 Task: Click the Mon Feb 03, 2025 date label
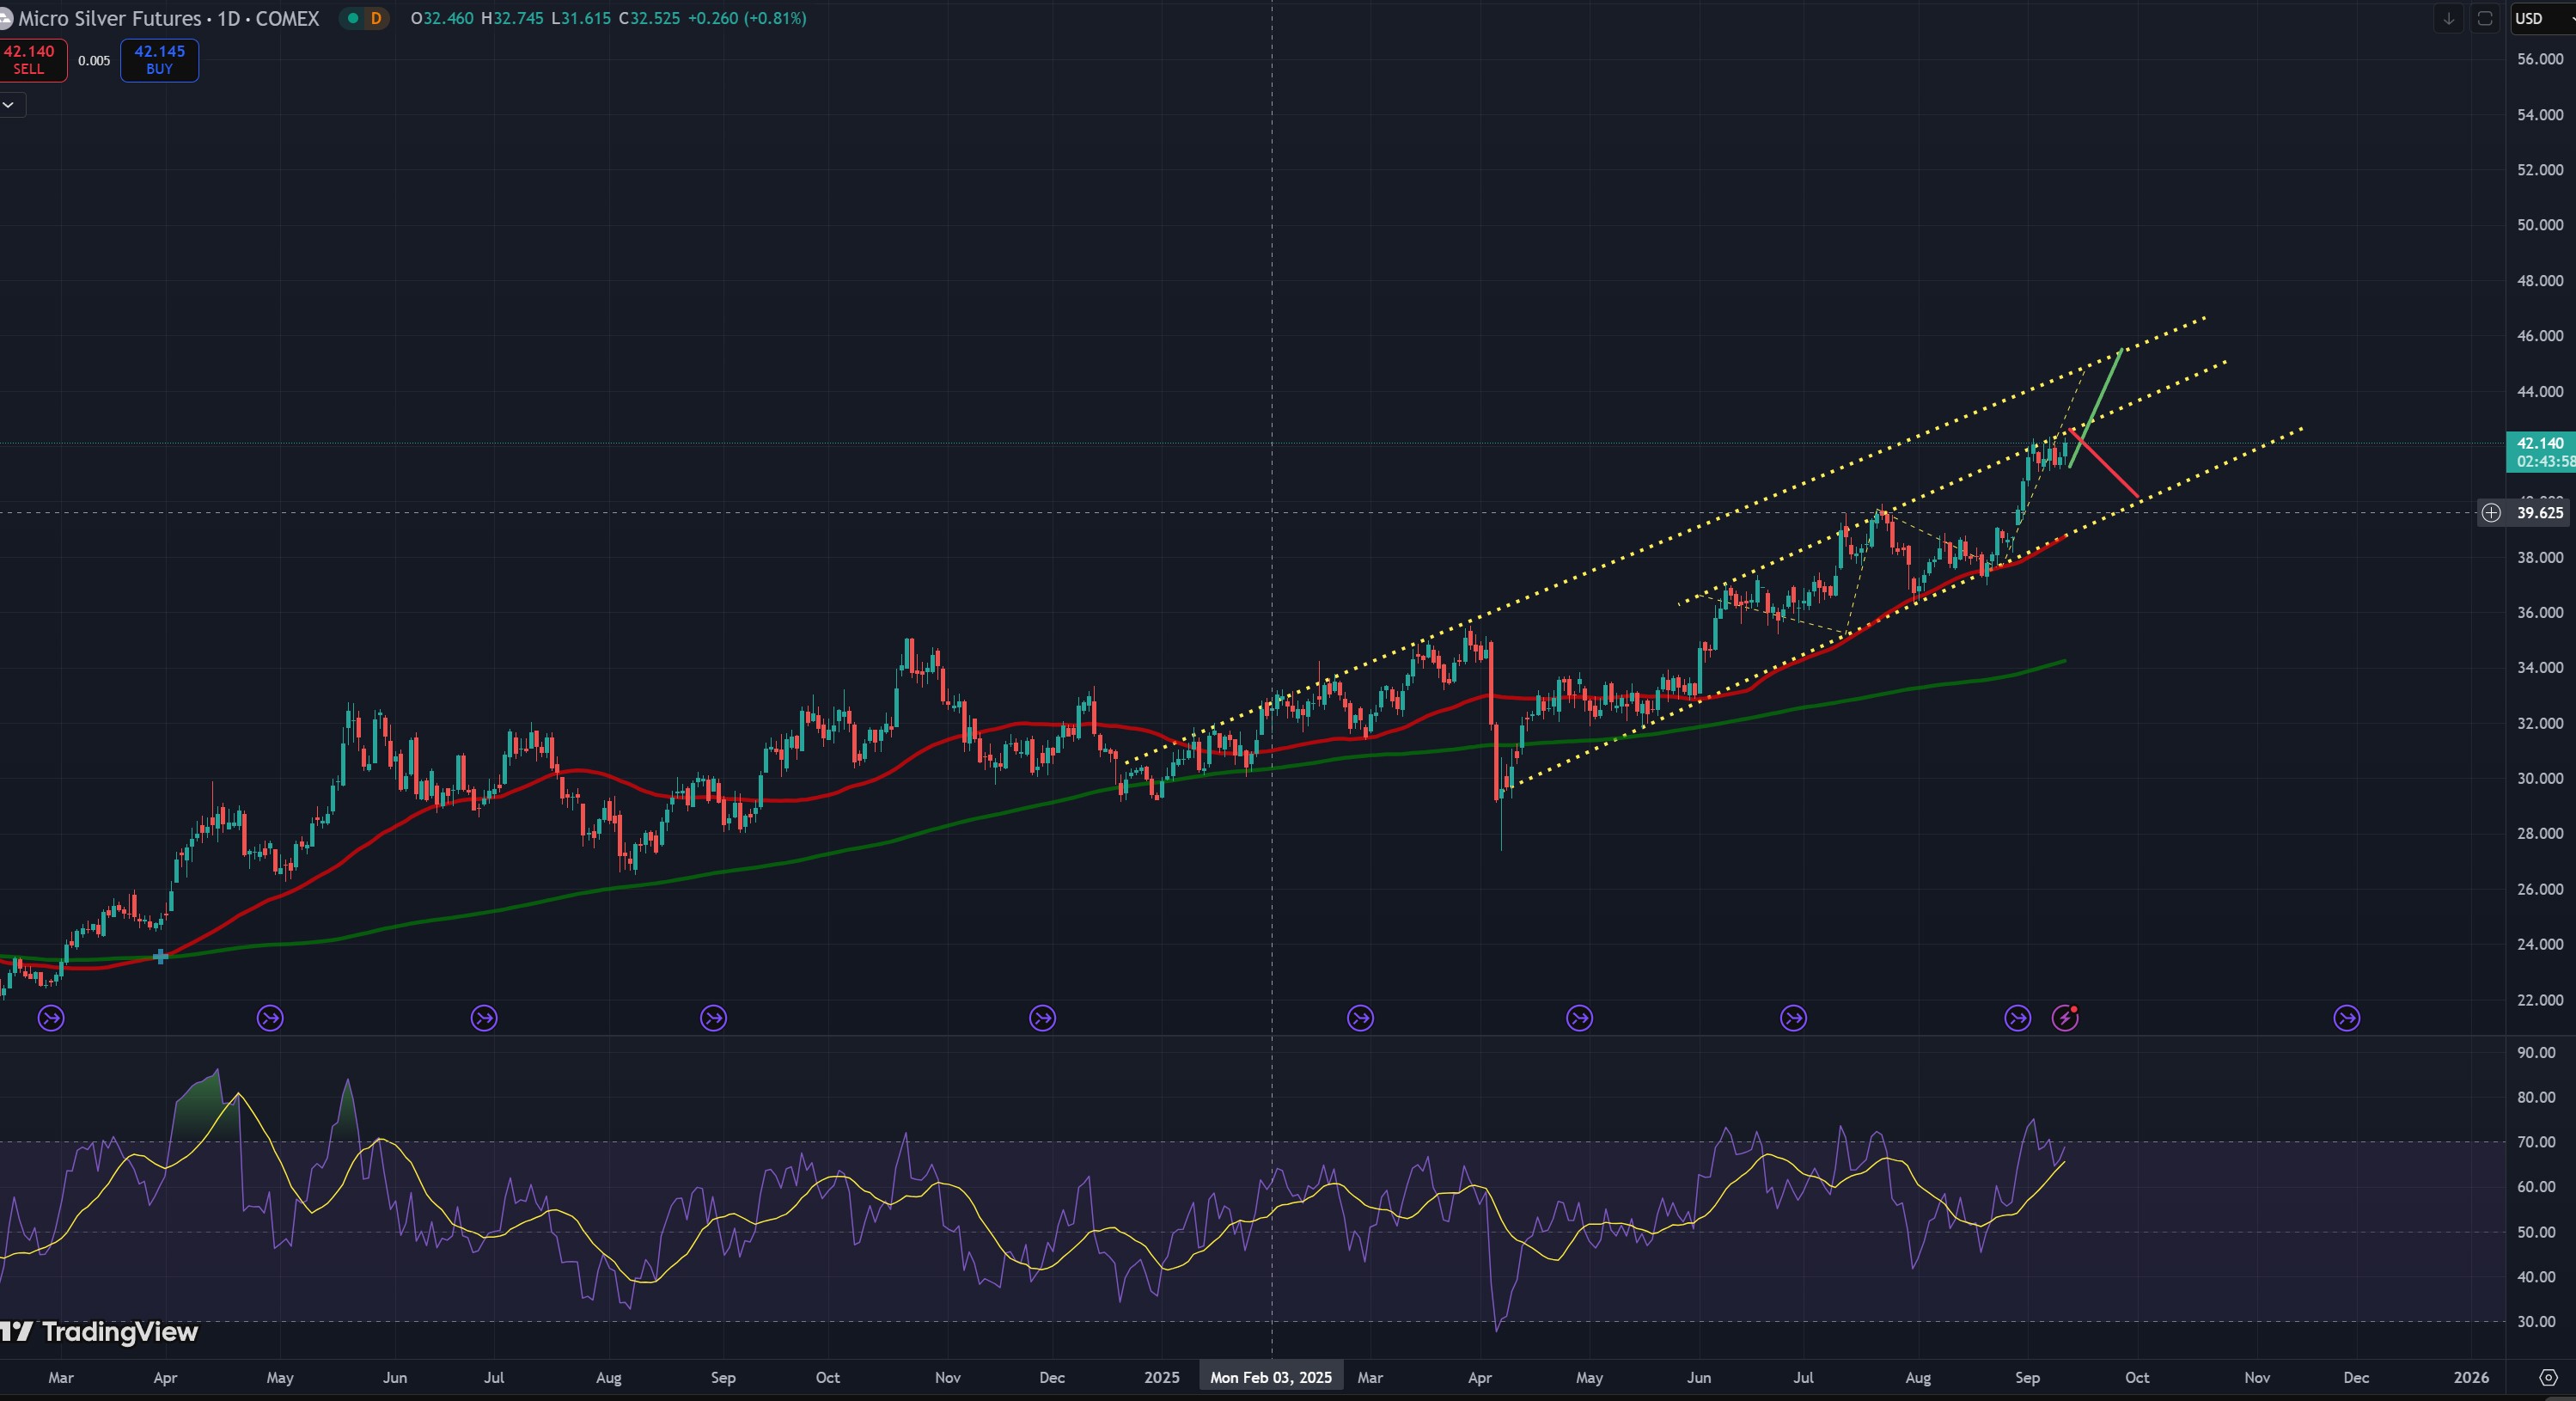pyautogui.click(x=1270, y=1377)
